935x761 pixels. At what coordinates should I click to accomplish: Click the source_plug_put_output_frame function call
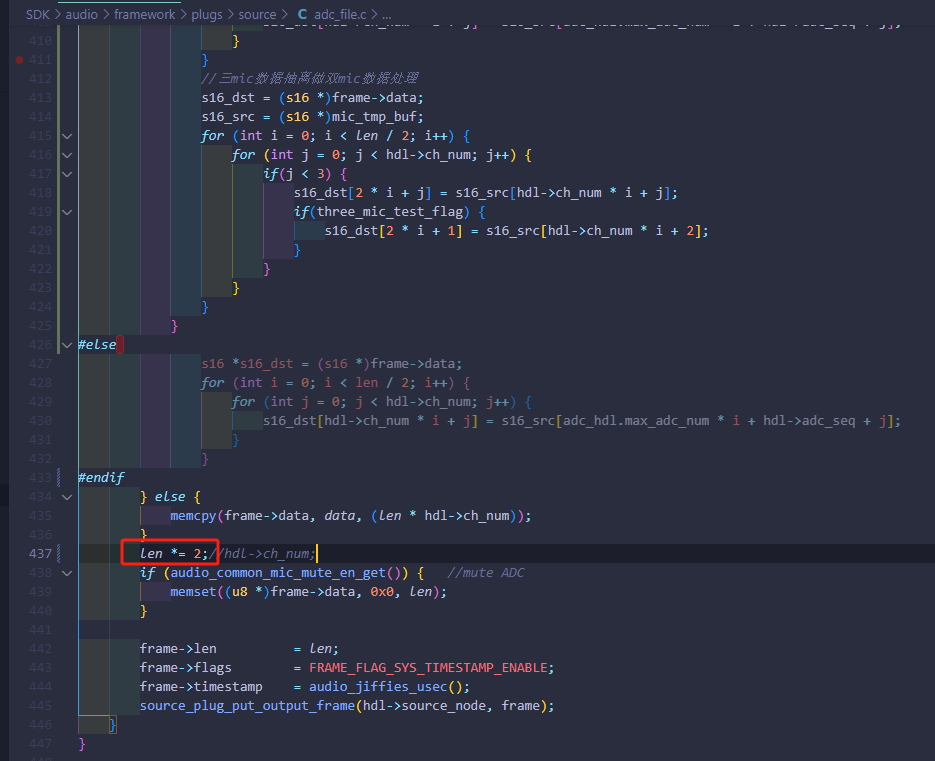pyautogui.click(x=247, y=706)
